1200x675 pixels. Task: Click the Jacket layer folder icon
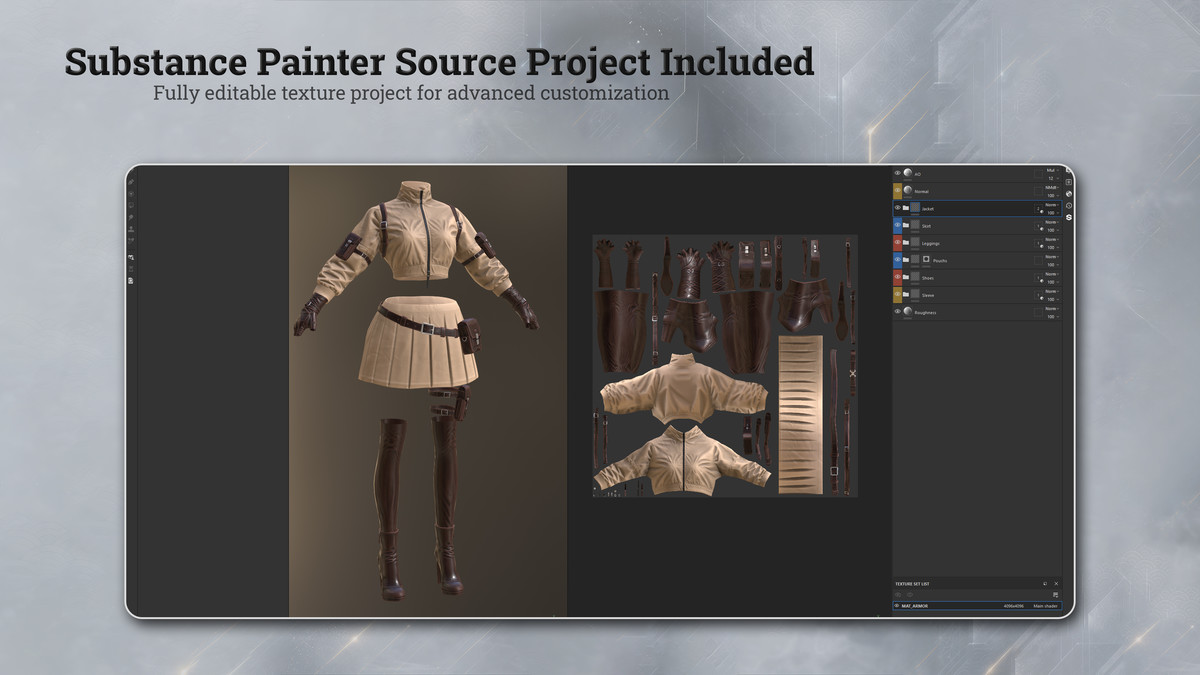pyautogui.click(x=906, y=208)
